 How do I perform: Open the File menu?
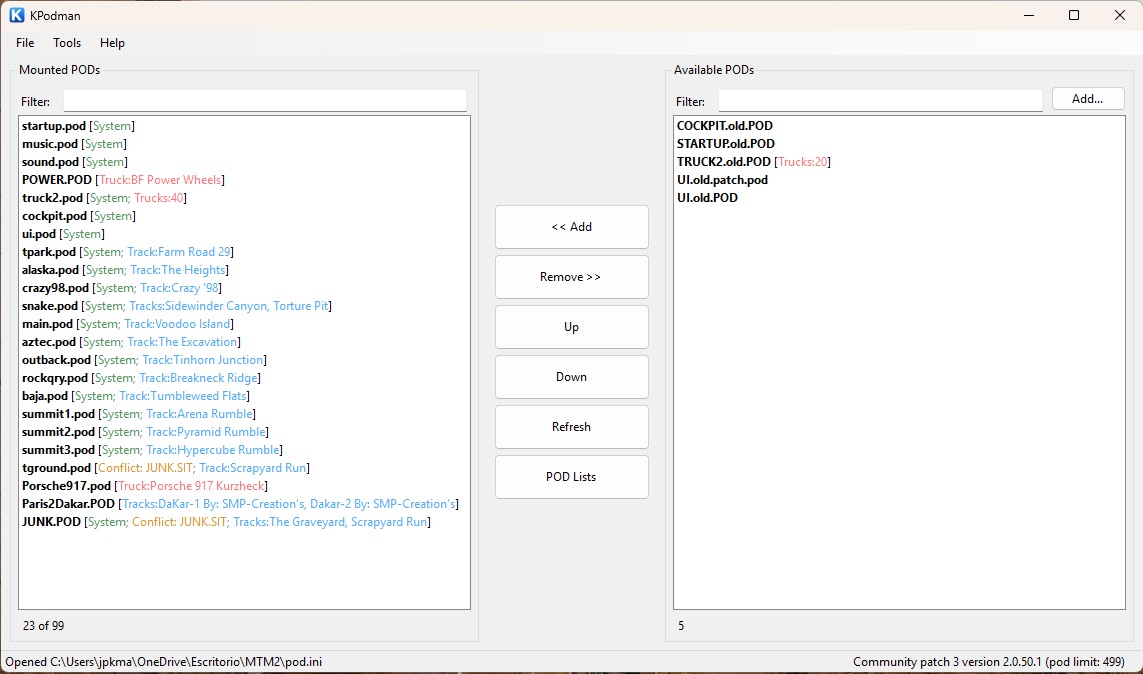click(x=25, y=43)
